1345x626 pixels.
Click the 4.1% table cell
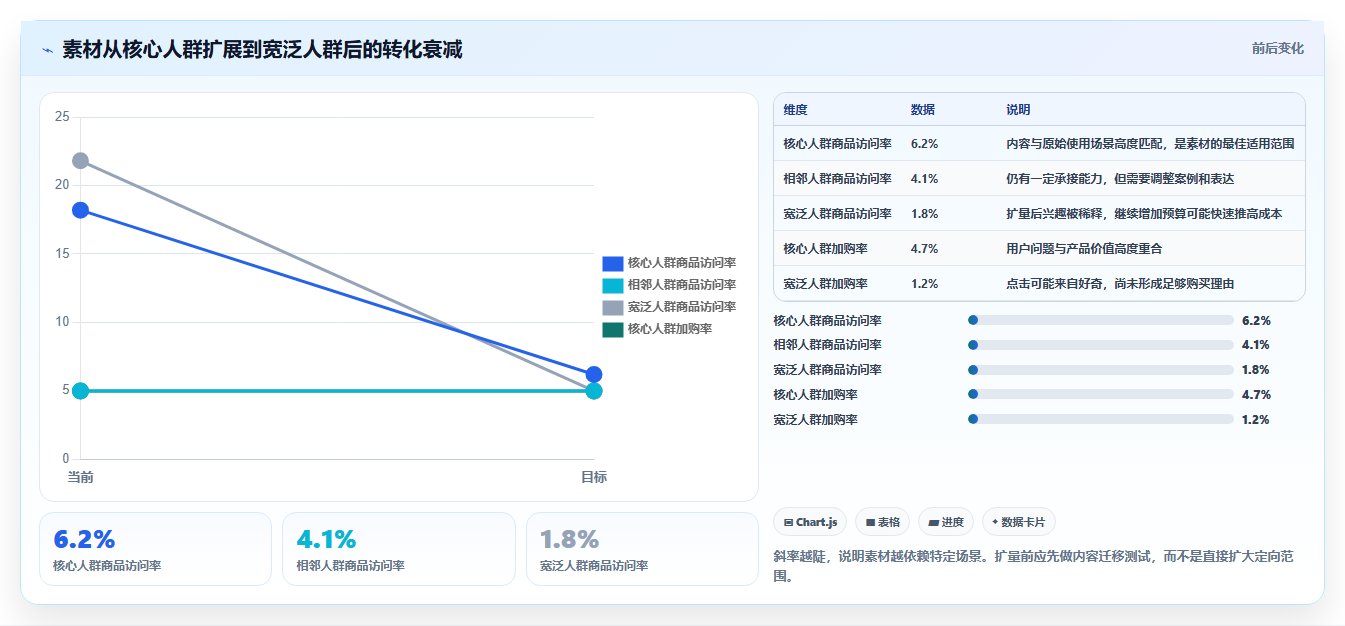tap(924, 178)
